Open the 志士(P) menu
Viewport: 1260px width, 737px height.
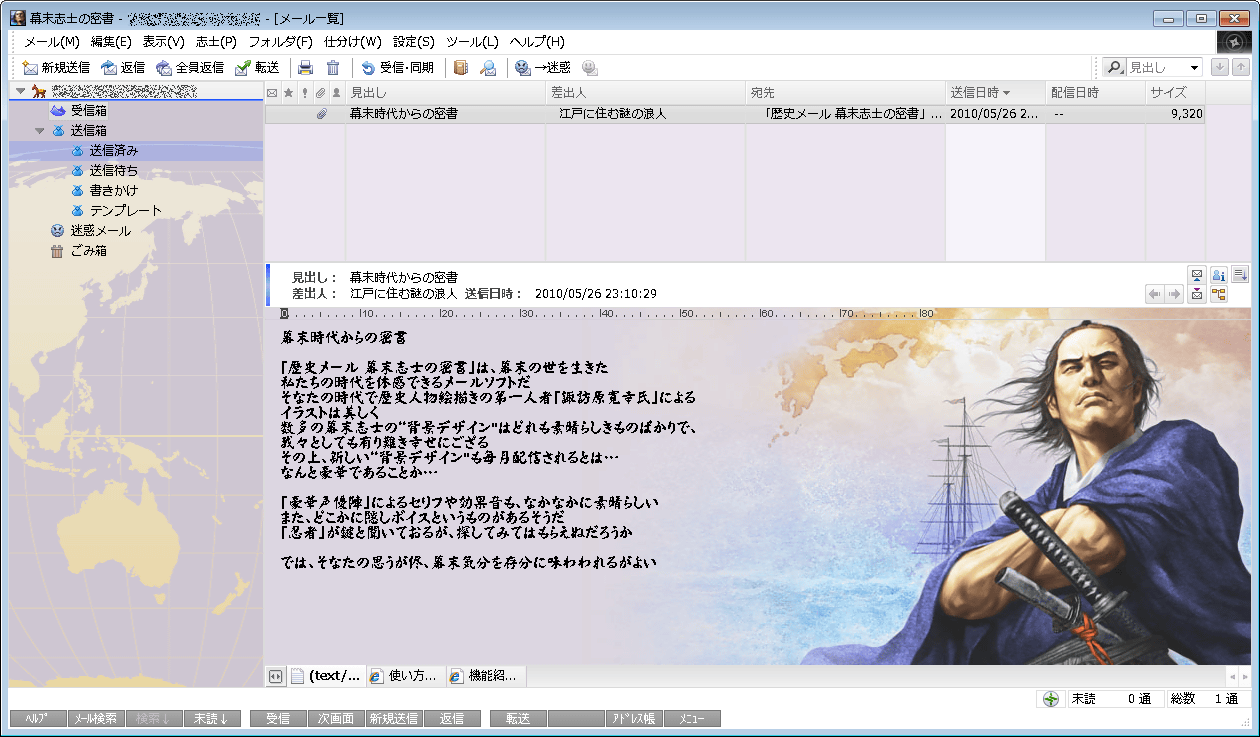tap(216, 42)
